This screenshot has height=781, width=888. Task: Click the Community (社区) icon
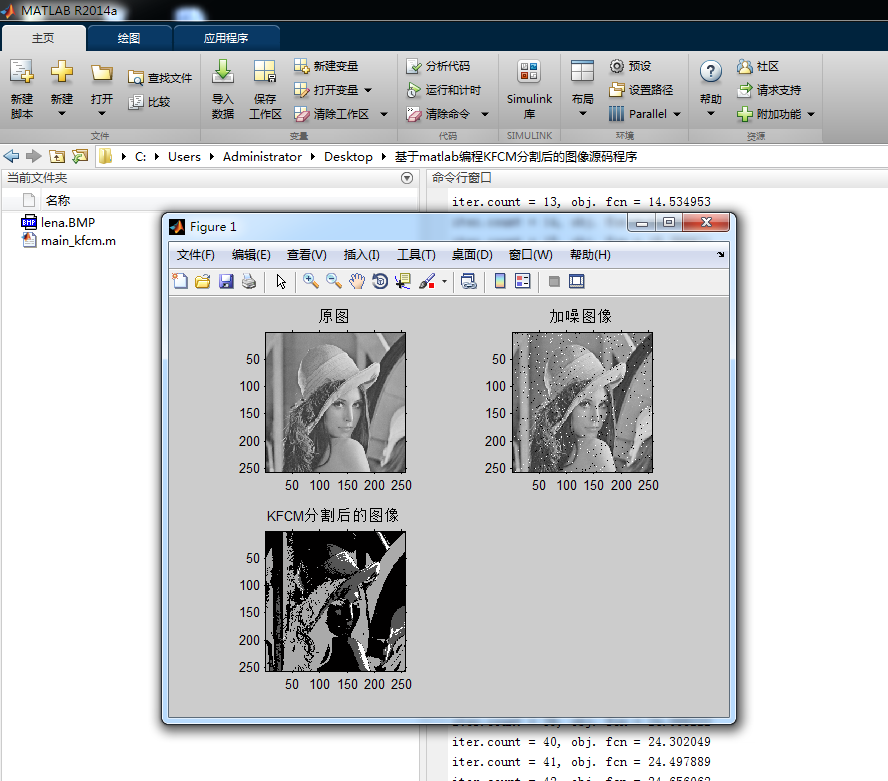[744, 66]
